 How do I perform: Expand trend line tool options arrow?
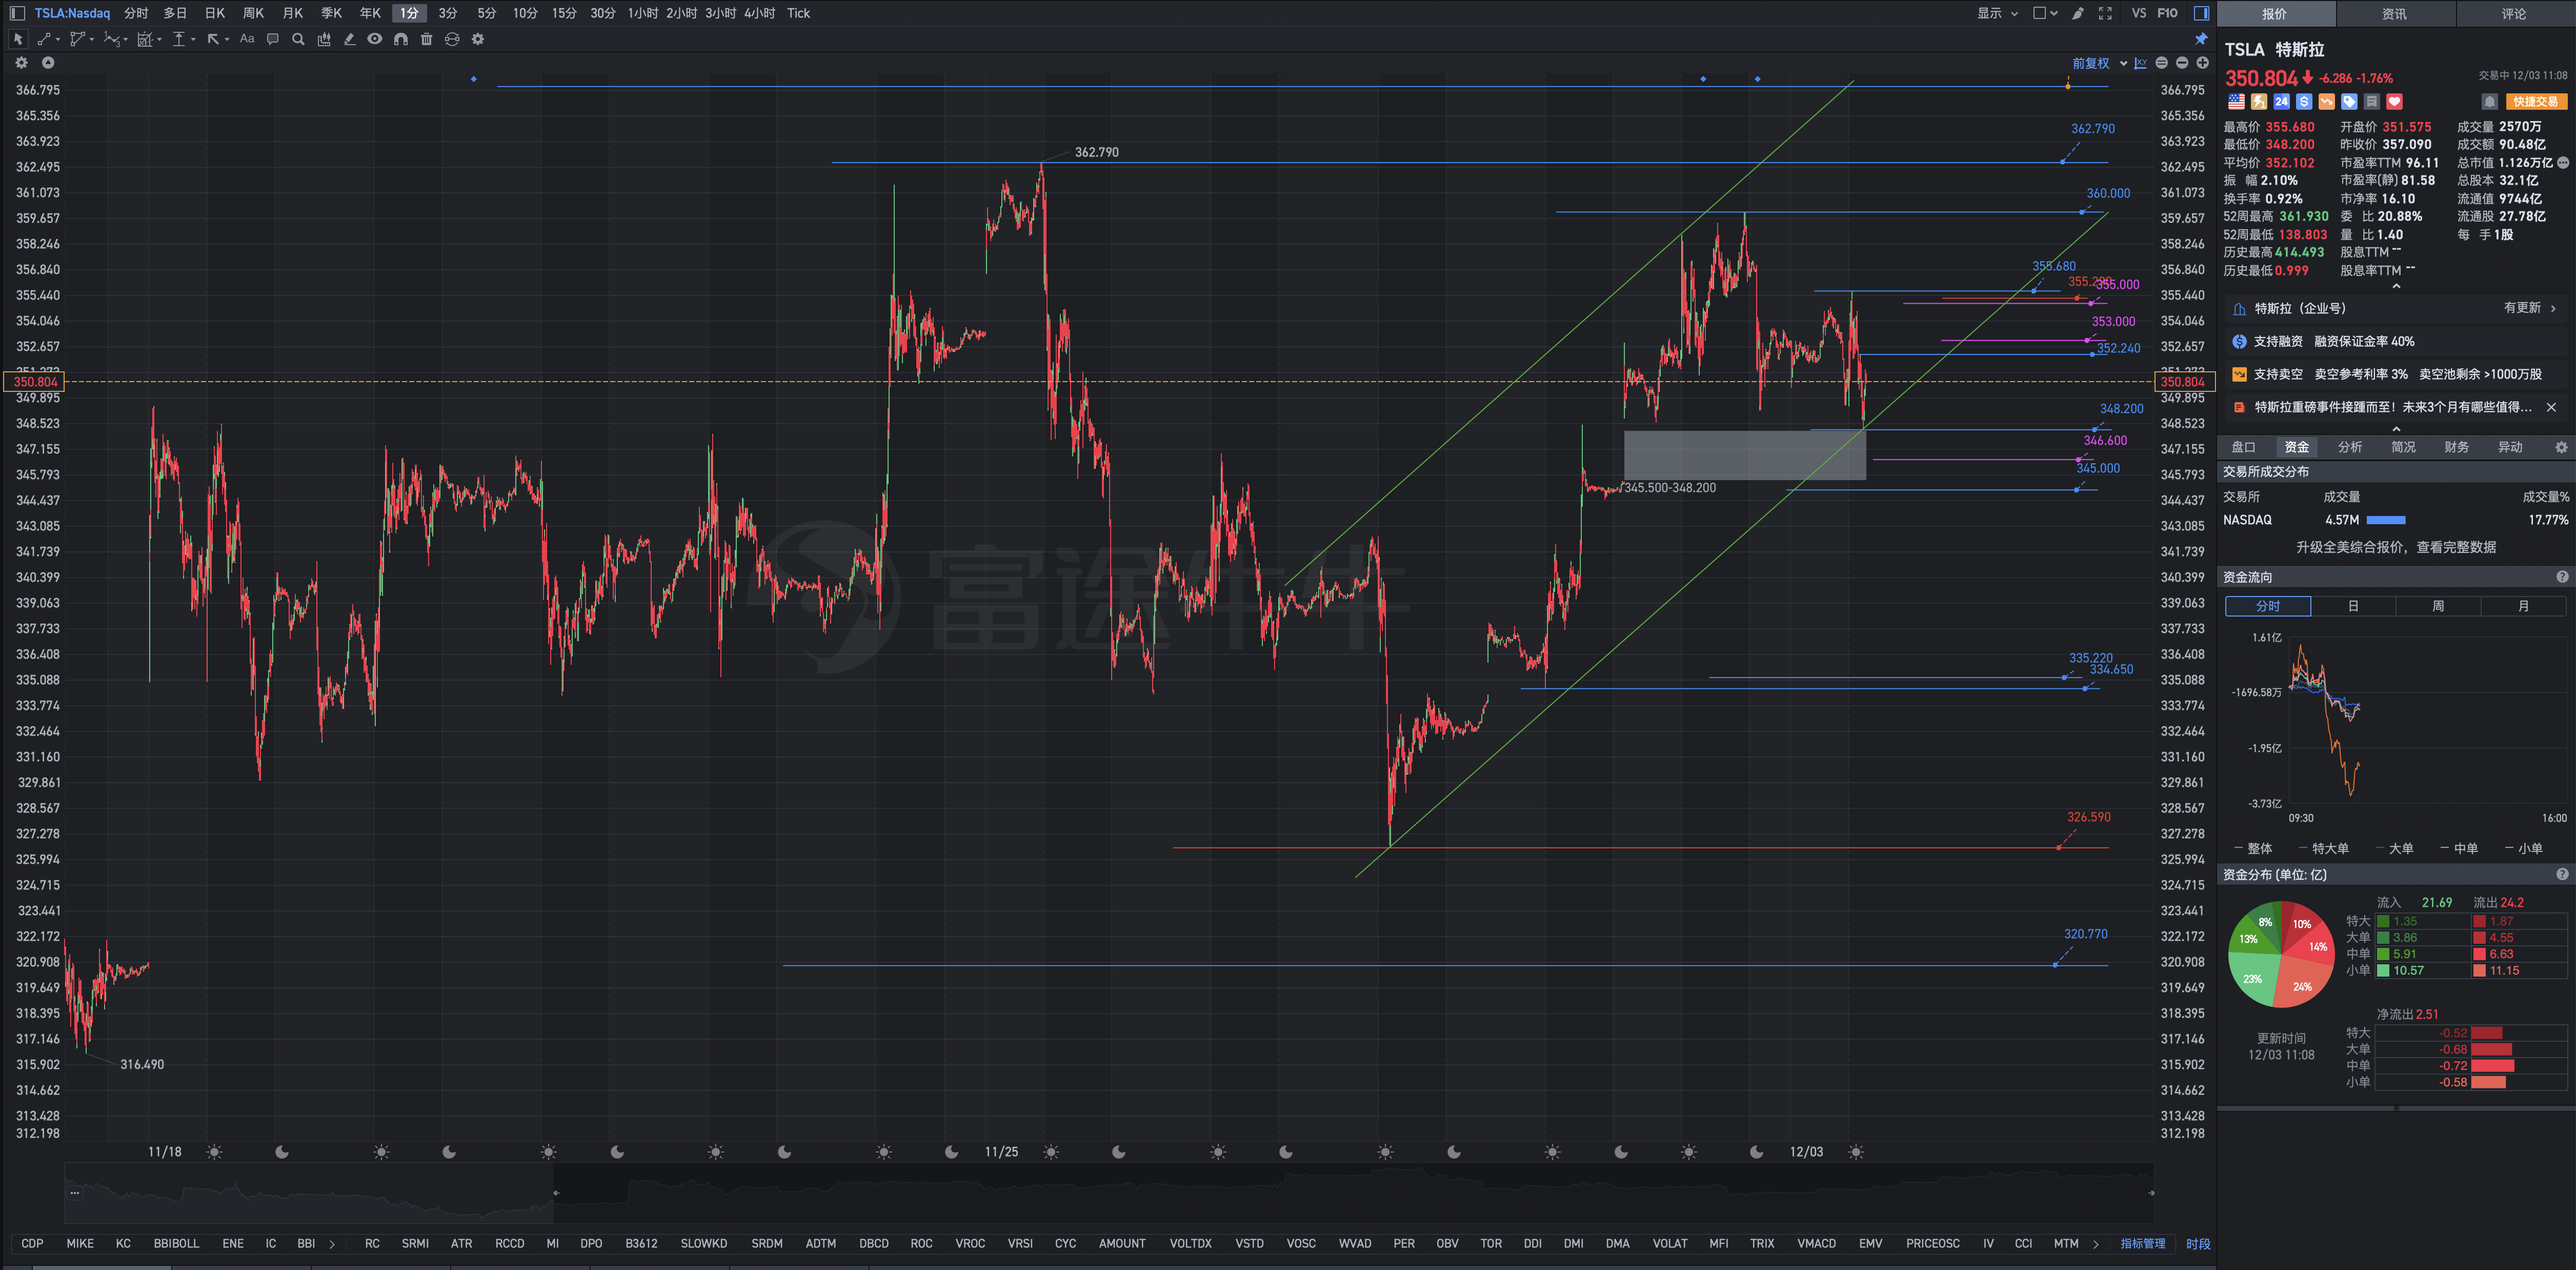coord(58,40)
